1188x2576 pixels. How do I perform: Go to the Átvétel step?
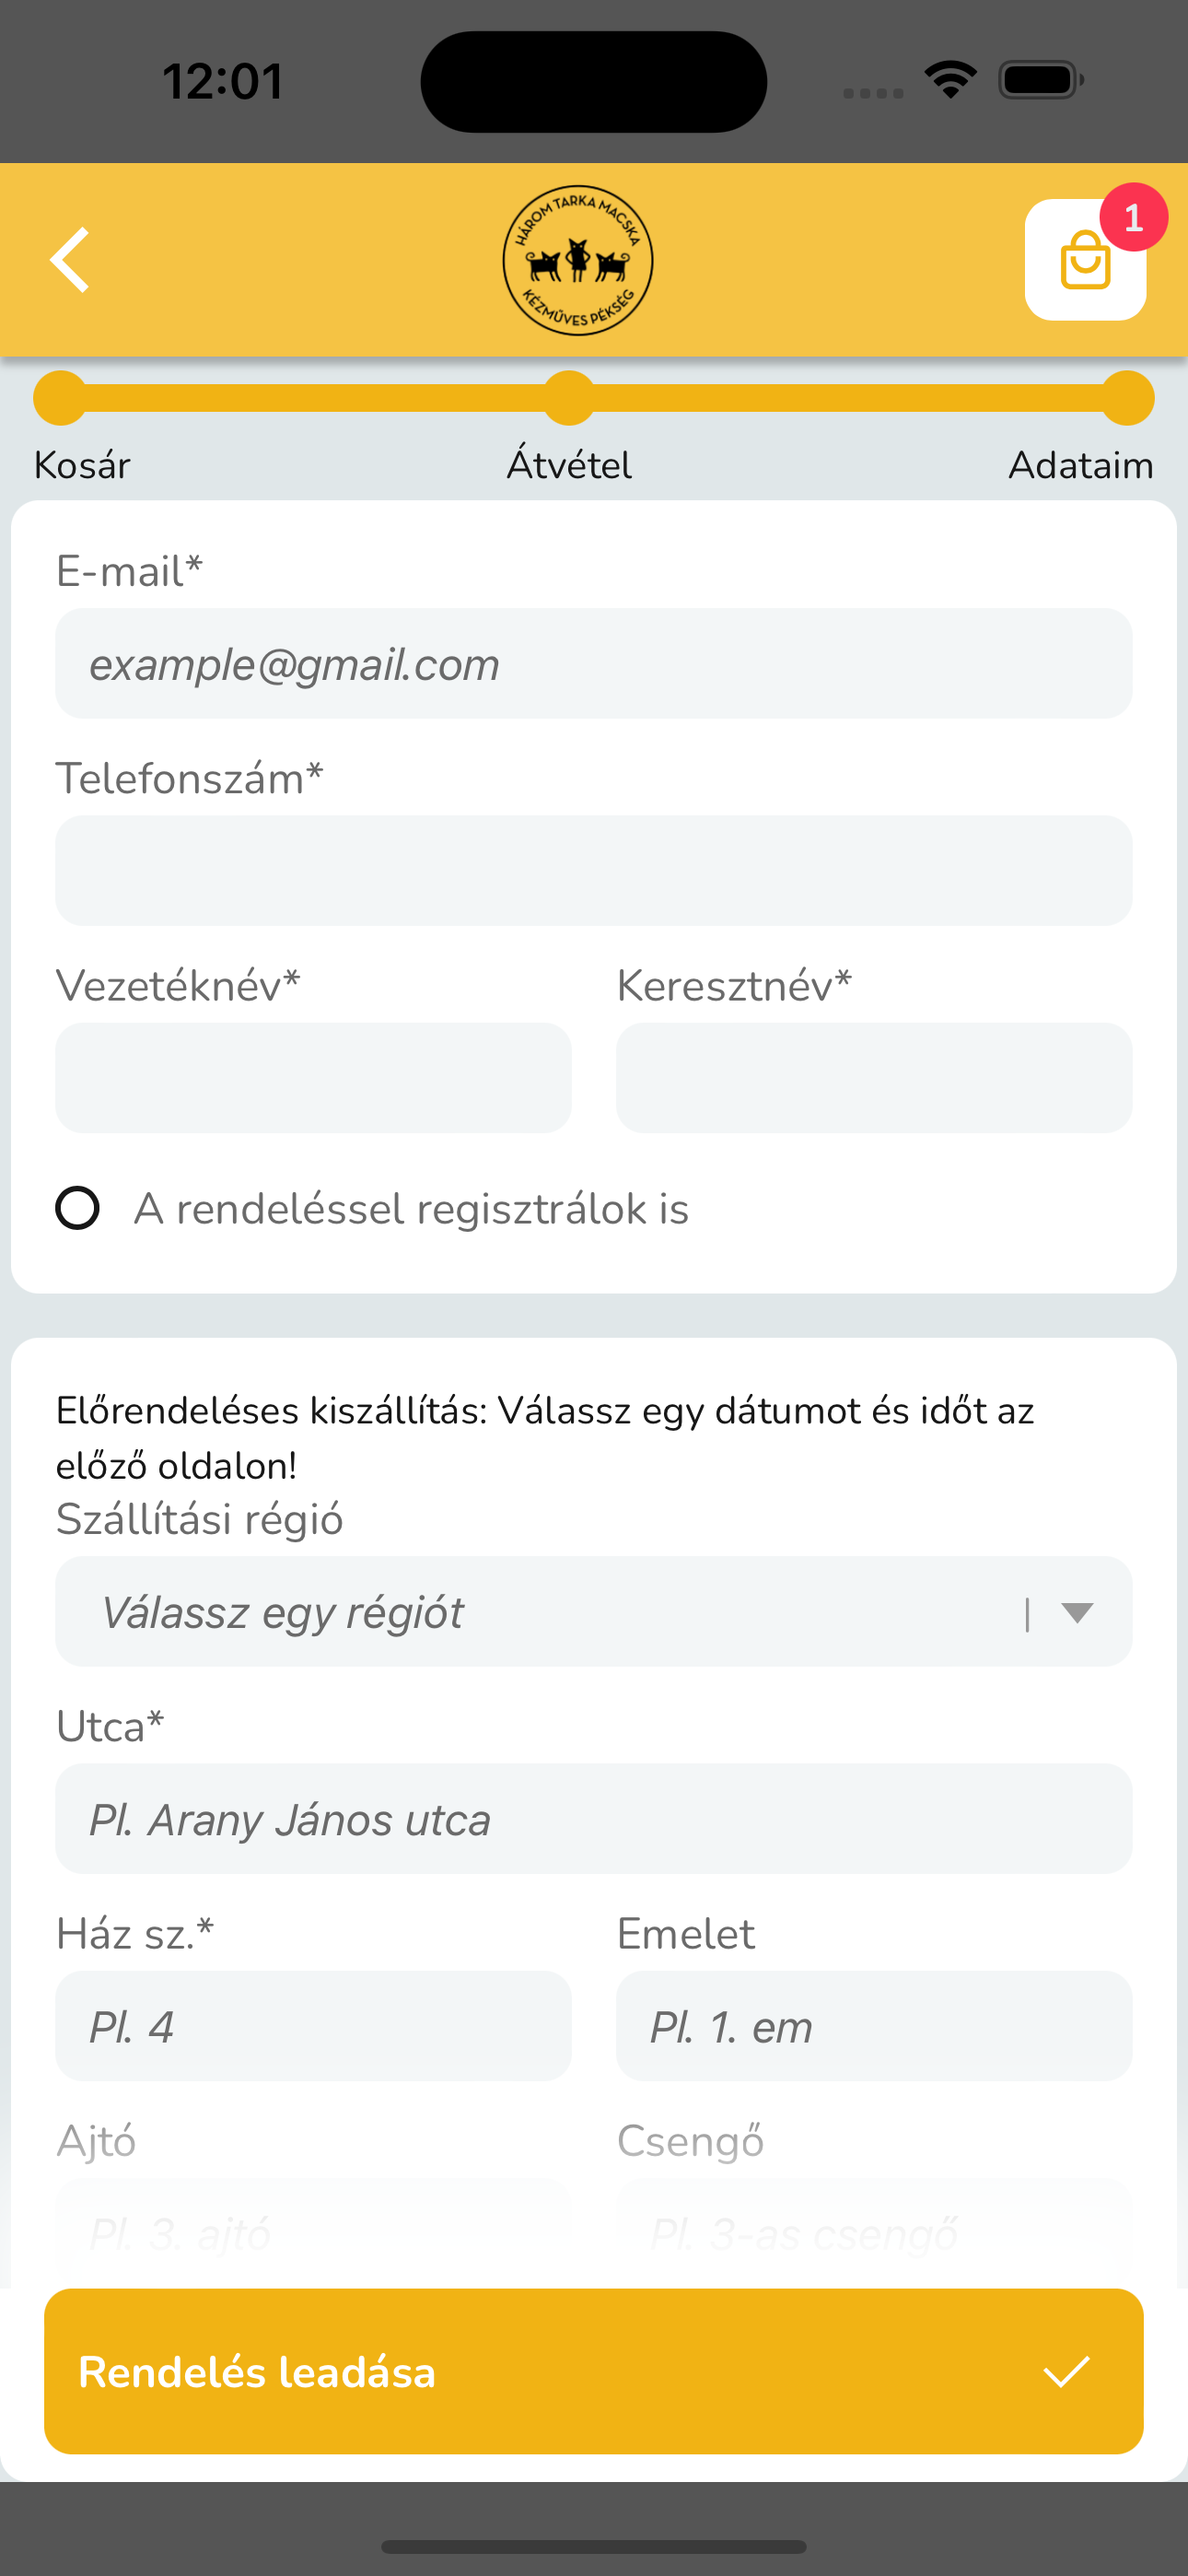[569, 398]
